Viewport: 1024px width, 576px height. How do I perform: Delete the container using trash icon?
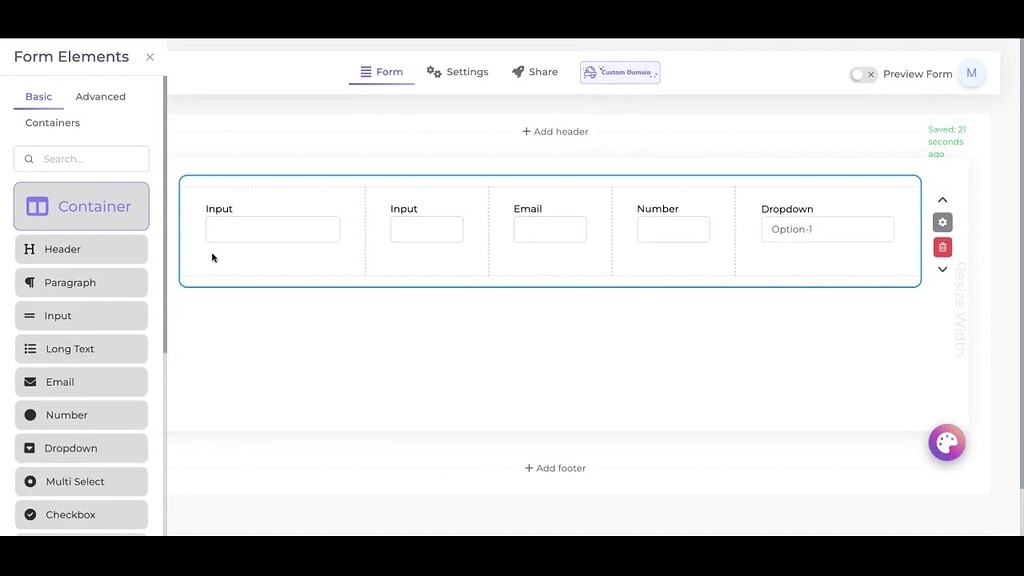tap(942, 246)
